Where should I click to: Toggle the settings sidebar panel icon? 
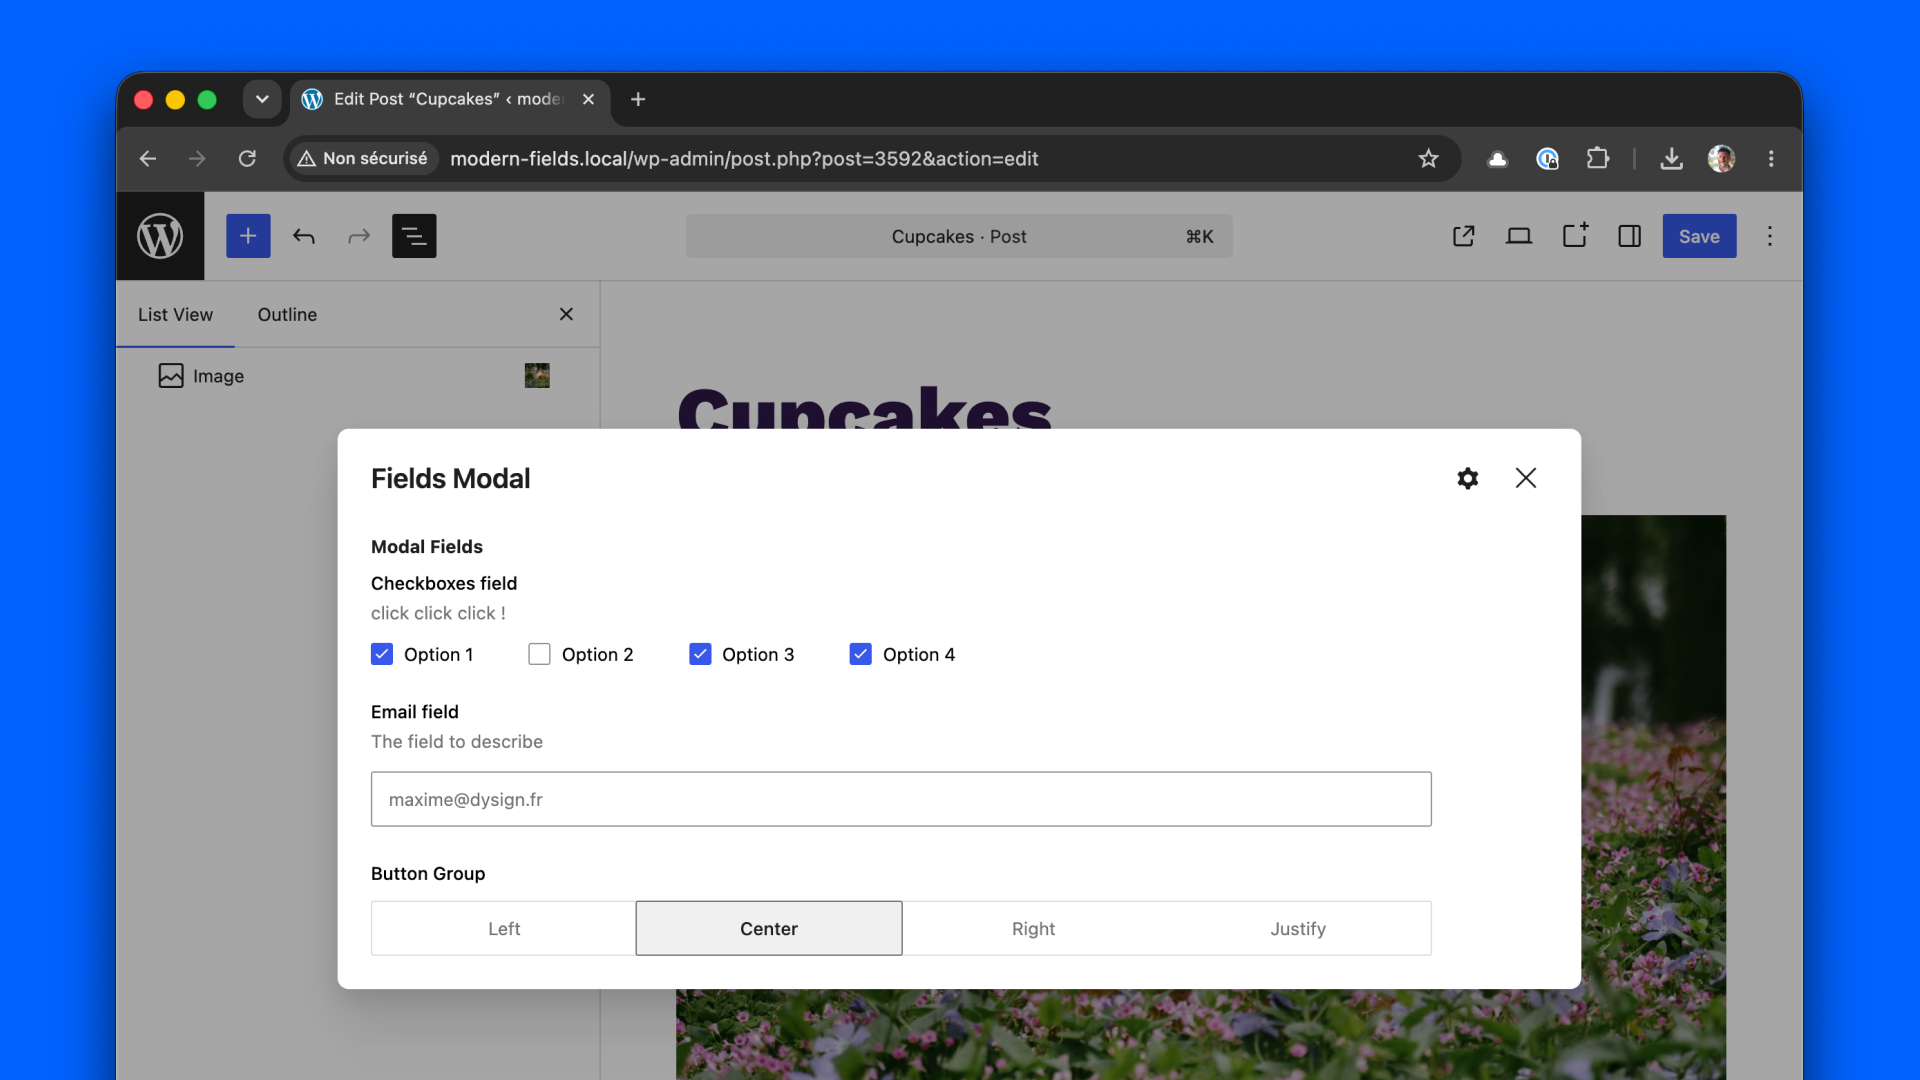[x=1630, y=236]
